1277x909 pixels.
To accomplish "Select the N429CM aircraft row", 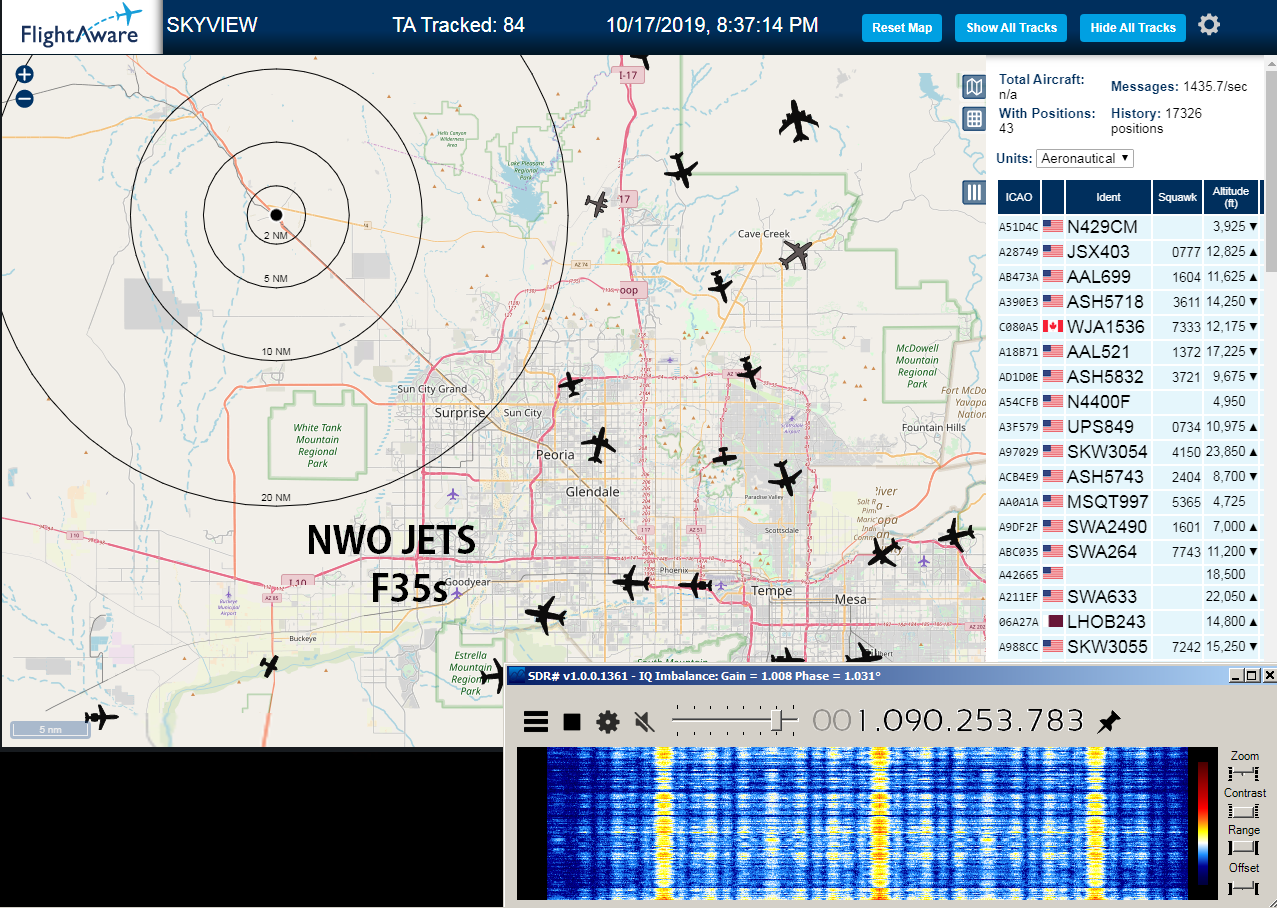I will [x=1130, y=227].
